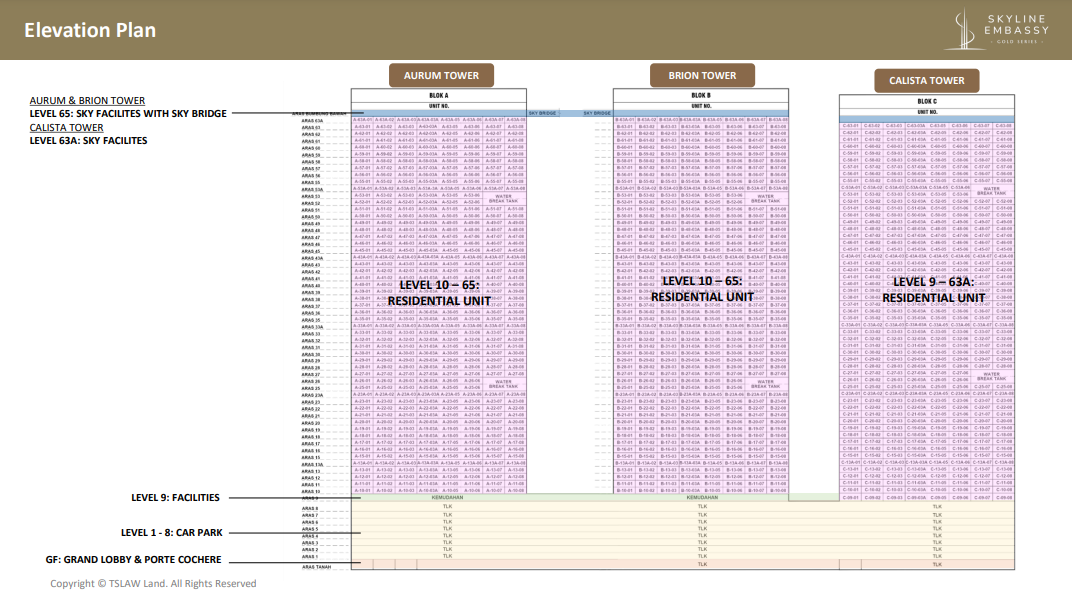Click the Level 1 - 8: Car Park label

pos(170,532)
